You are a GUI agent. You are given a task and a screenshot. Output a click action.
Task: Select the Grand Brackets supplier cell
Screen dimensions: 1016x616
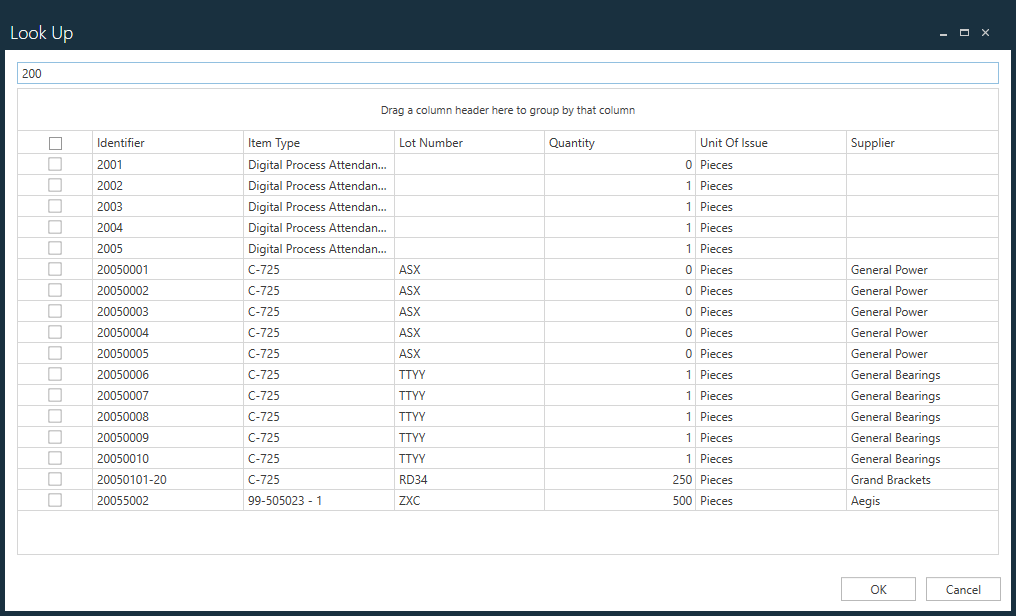tap(890, 480)
